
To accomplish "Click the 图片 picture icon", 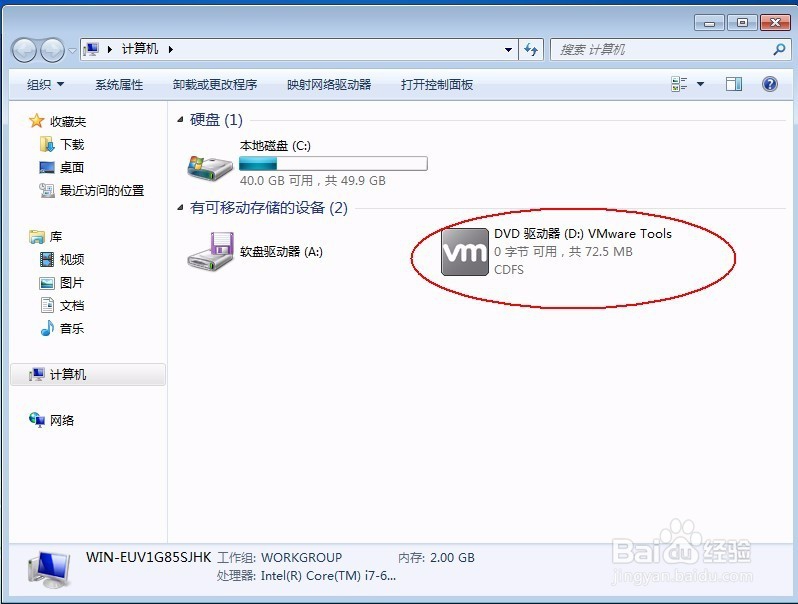I will click(47, 283).
